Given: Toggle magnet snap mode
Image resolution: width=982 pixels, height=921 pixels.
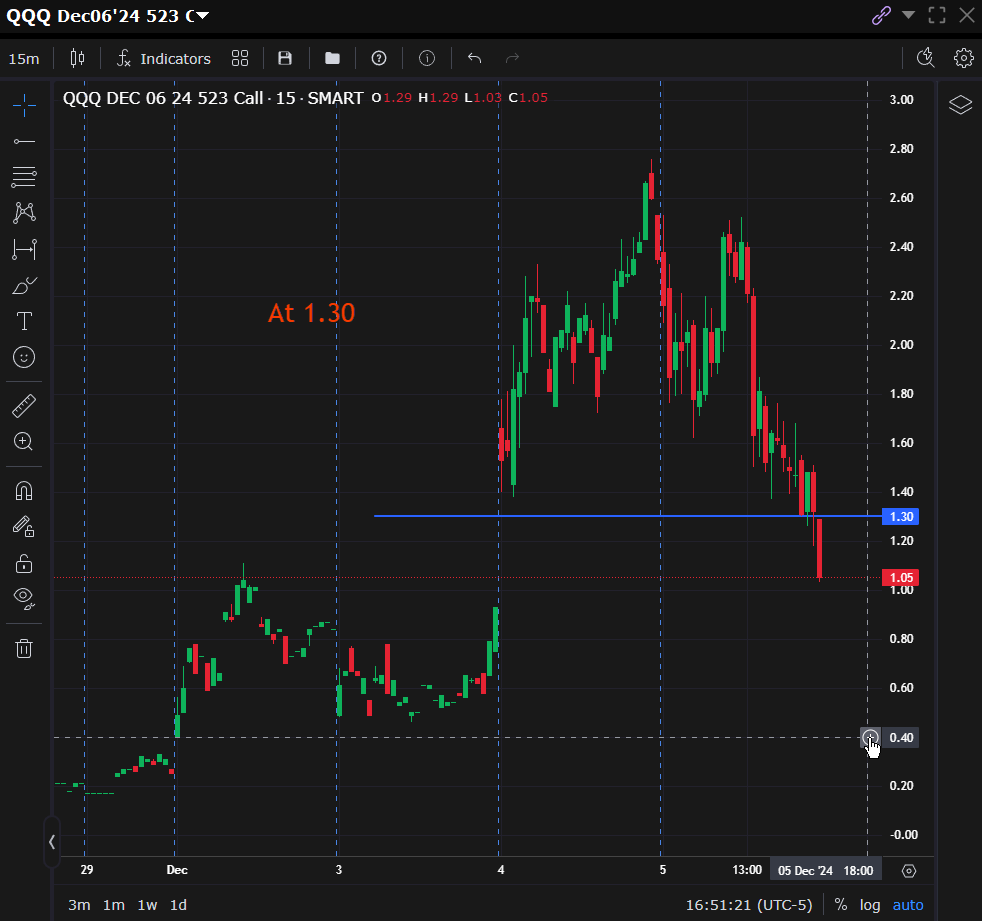Looking at the screenshot, I should (24, 490).
